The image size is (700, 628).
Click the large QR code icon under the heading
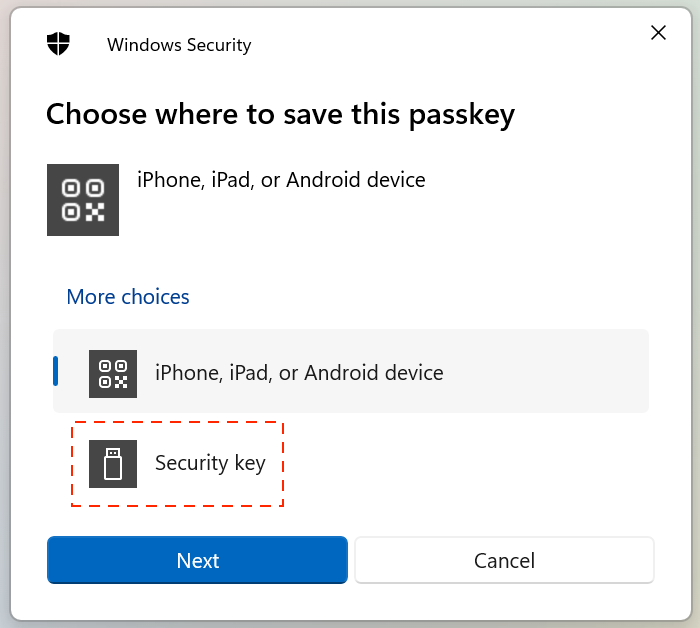point(83,200)
